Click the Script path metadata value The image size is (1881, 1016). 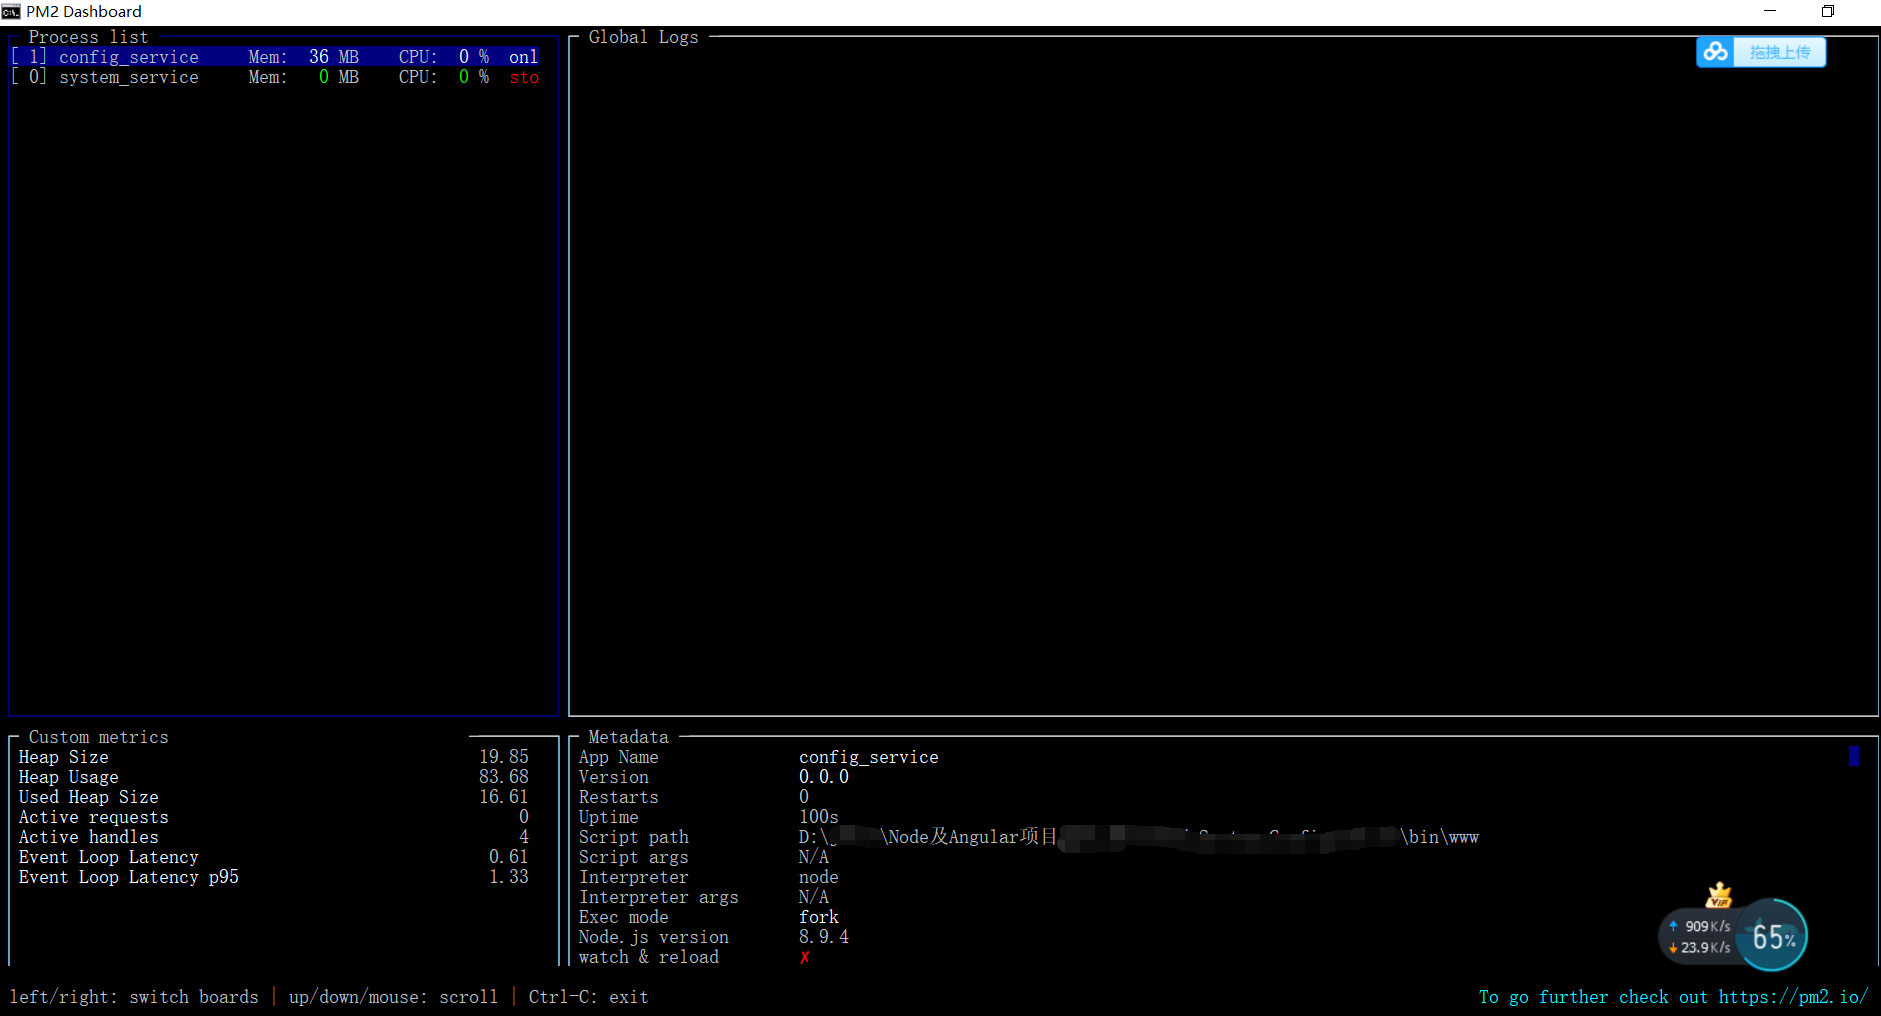click(x=1138, y=837)
